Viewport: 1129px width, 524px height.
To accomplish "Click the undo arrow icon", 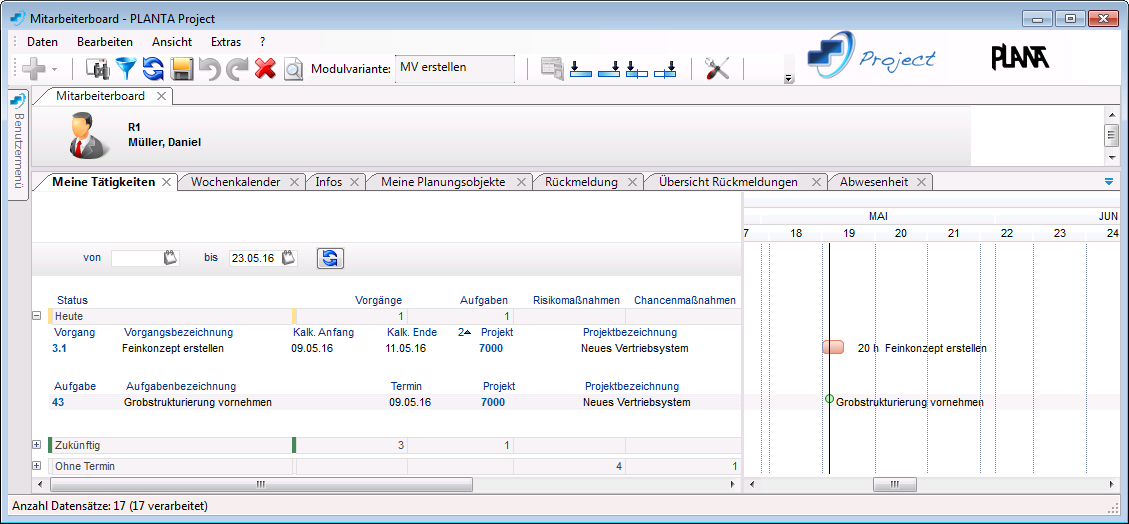I will 209,68.
